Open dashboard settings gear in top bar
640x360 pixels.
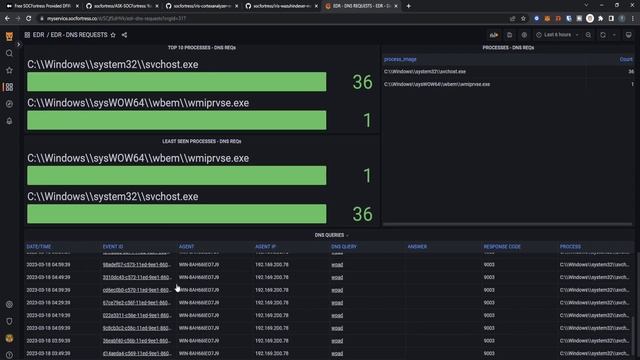click(x=524, y=35)
